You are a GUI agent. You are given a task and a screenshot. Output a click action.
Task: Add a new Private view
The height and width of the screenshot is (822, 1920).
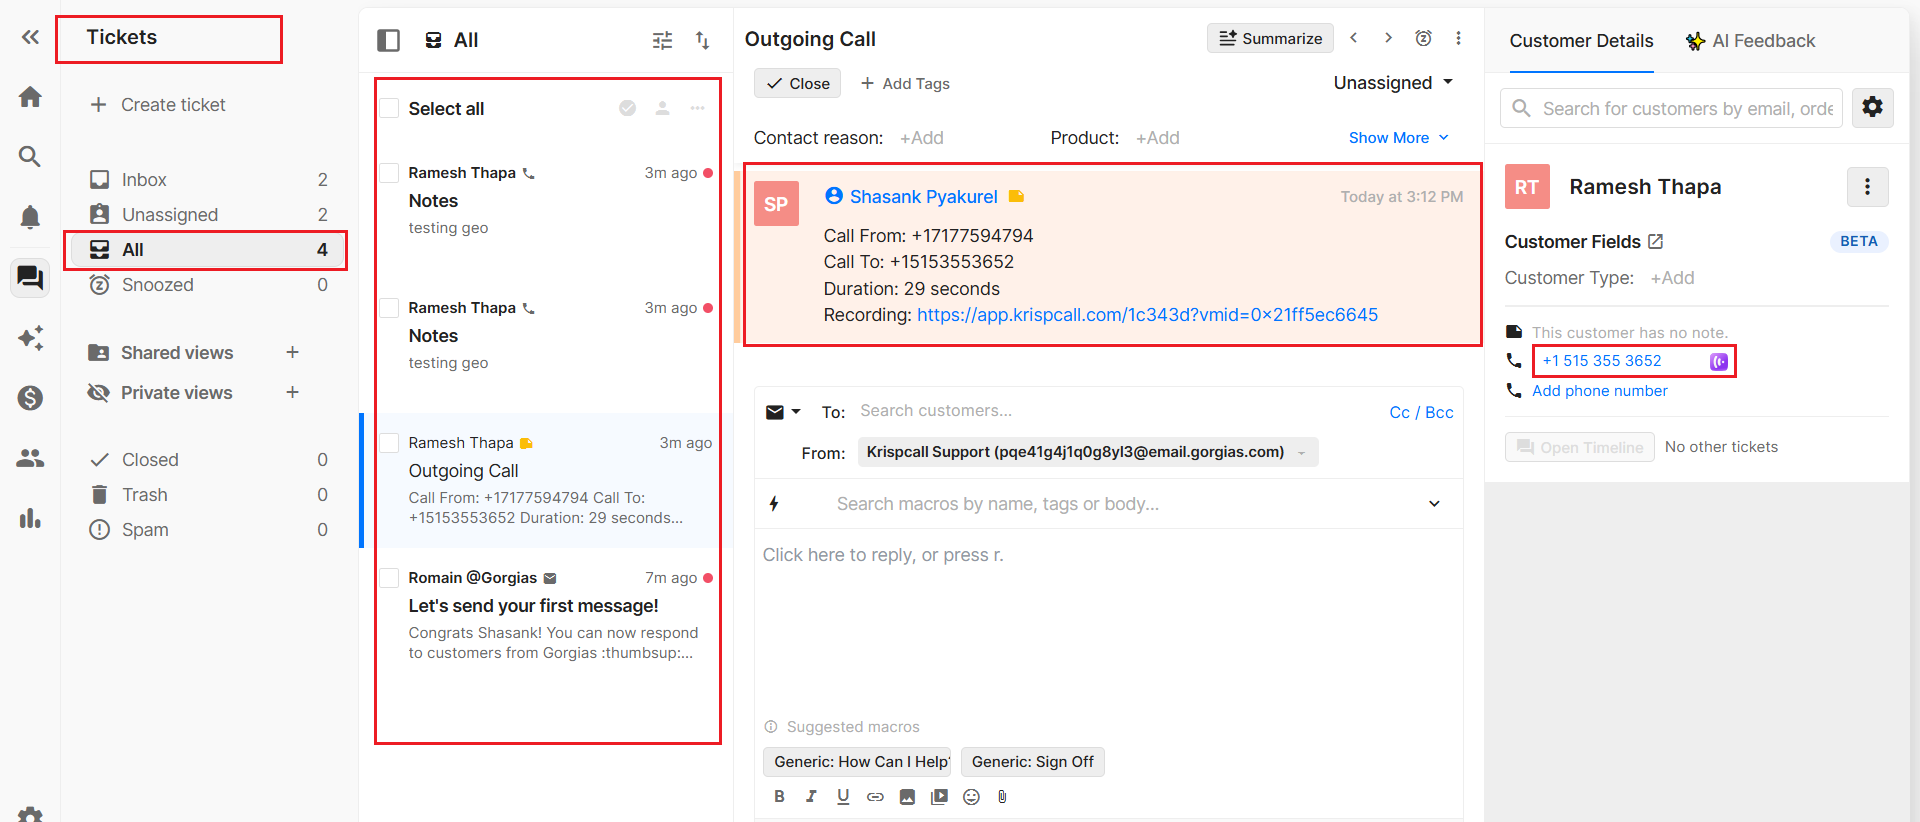(292, 392)
